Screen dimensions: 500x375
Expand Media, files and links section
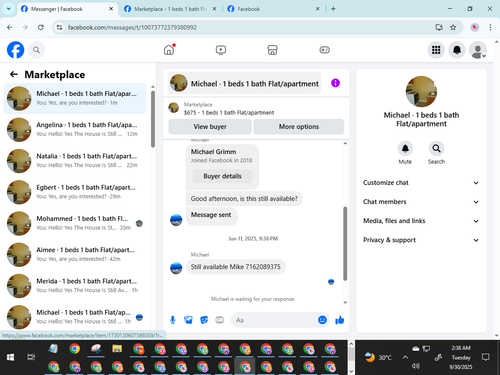[x=421, y=221]
